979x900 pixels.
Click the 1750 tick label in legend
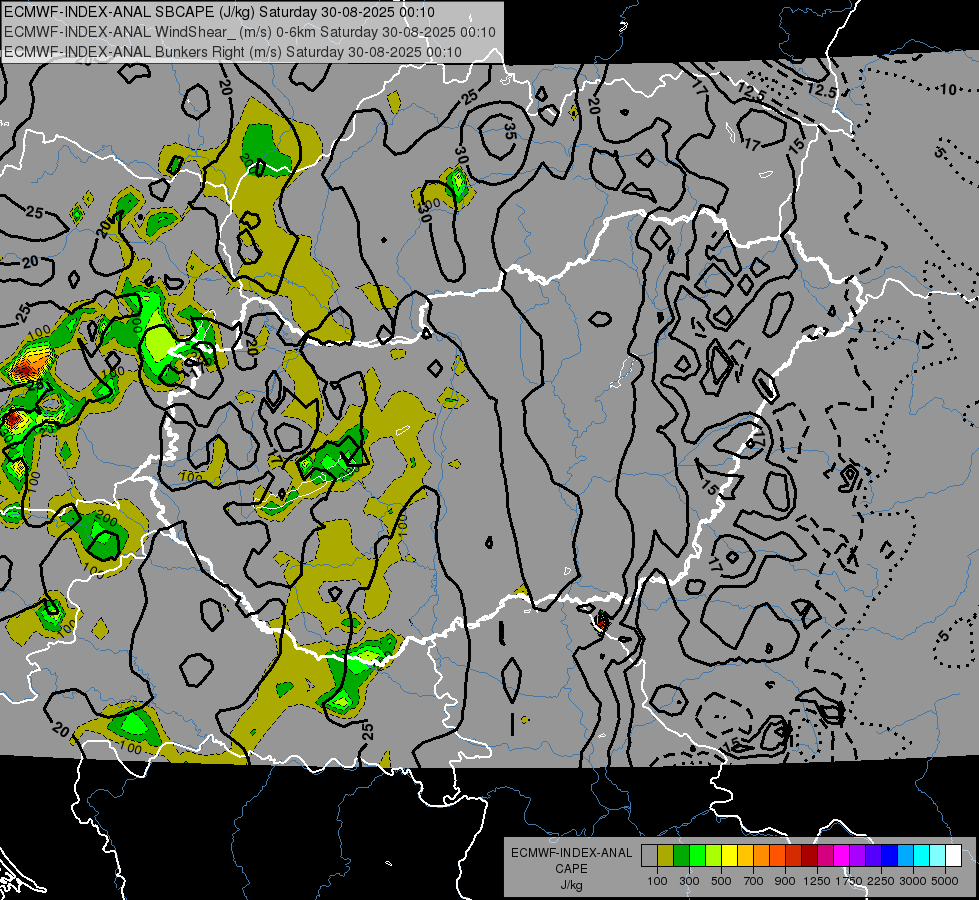coord(849,881)
